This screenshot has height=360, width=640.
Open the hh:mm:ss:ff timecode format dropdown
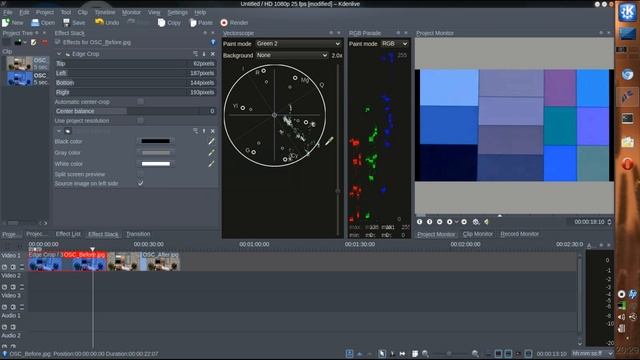592,353
